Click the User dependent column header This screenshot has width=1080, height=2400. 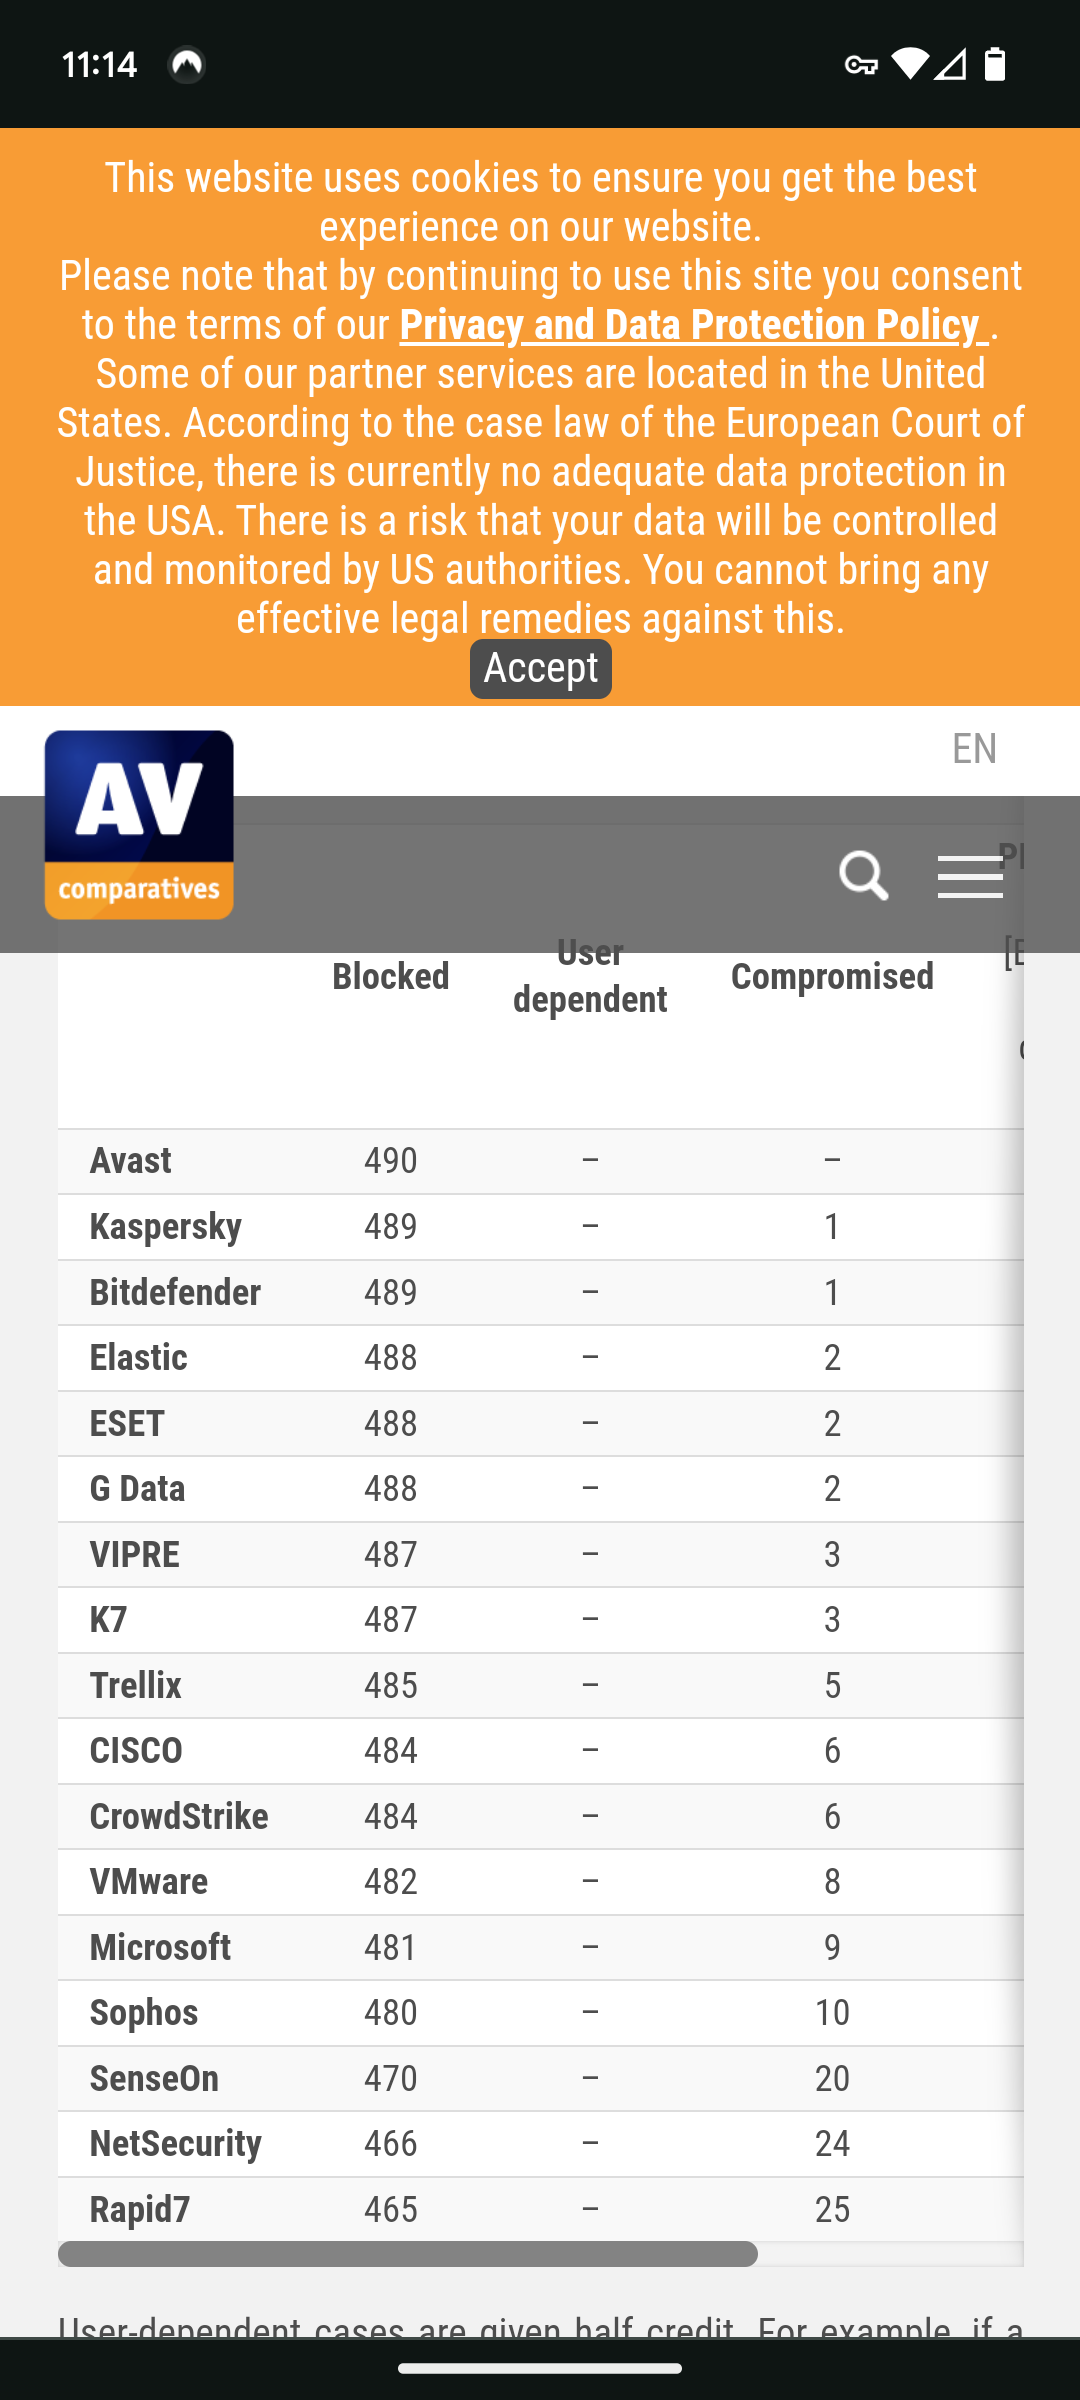pos(590,976)
